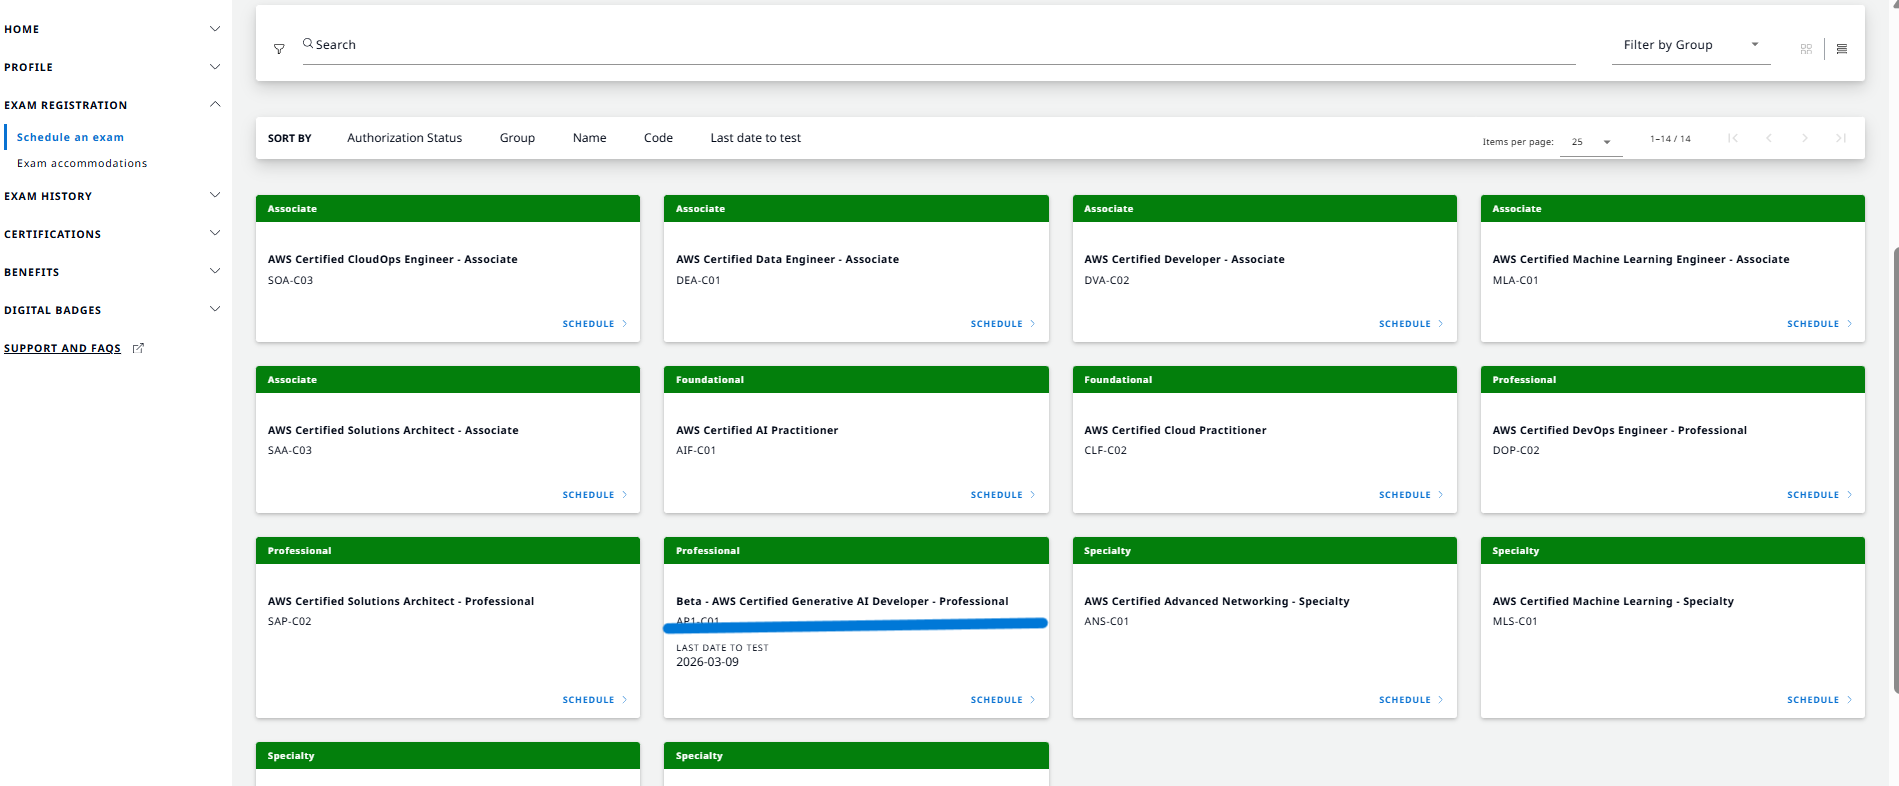
Task: Schedule Machine Learning Engineer Associate exam
Action: pos(1819,324)
